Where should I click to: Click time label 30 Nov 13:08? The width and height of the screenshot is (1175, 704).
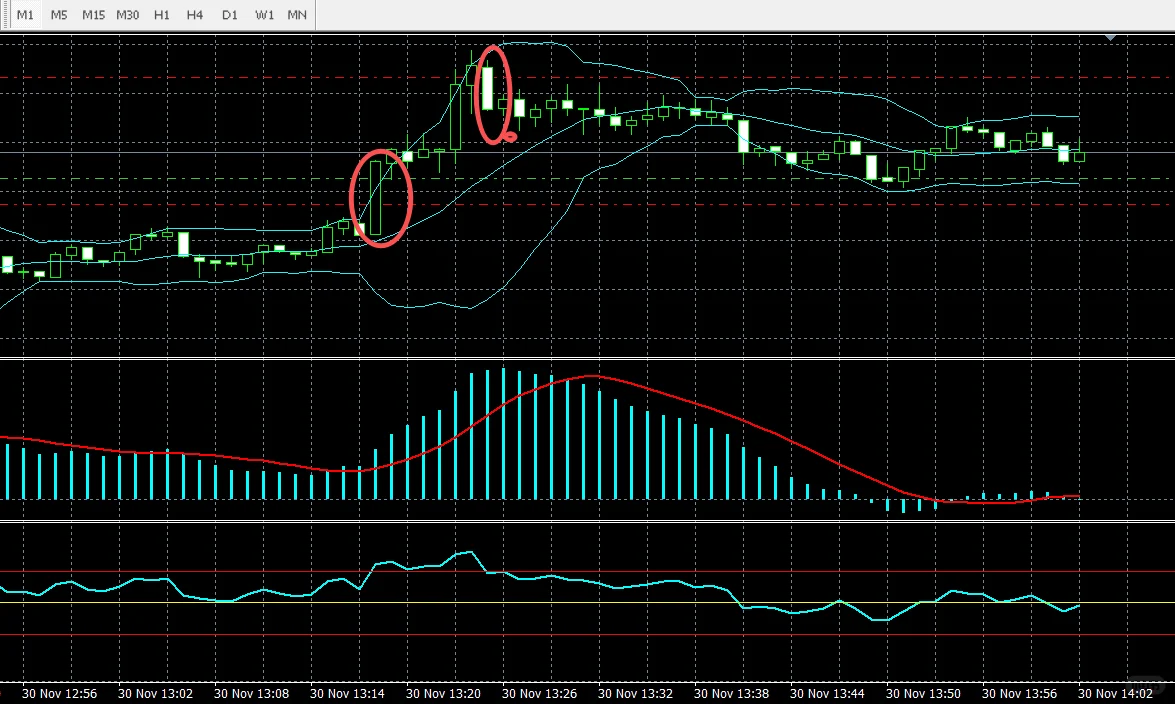pos(251,694)
